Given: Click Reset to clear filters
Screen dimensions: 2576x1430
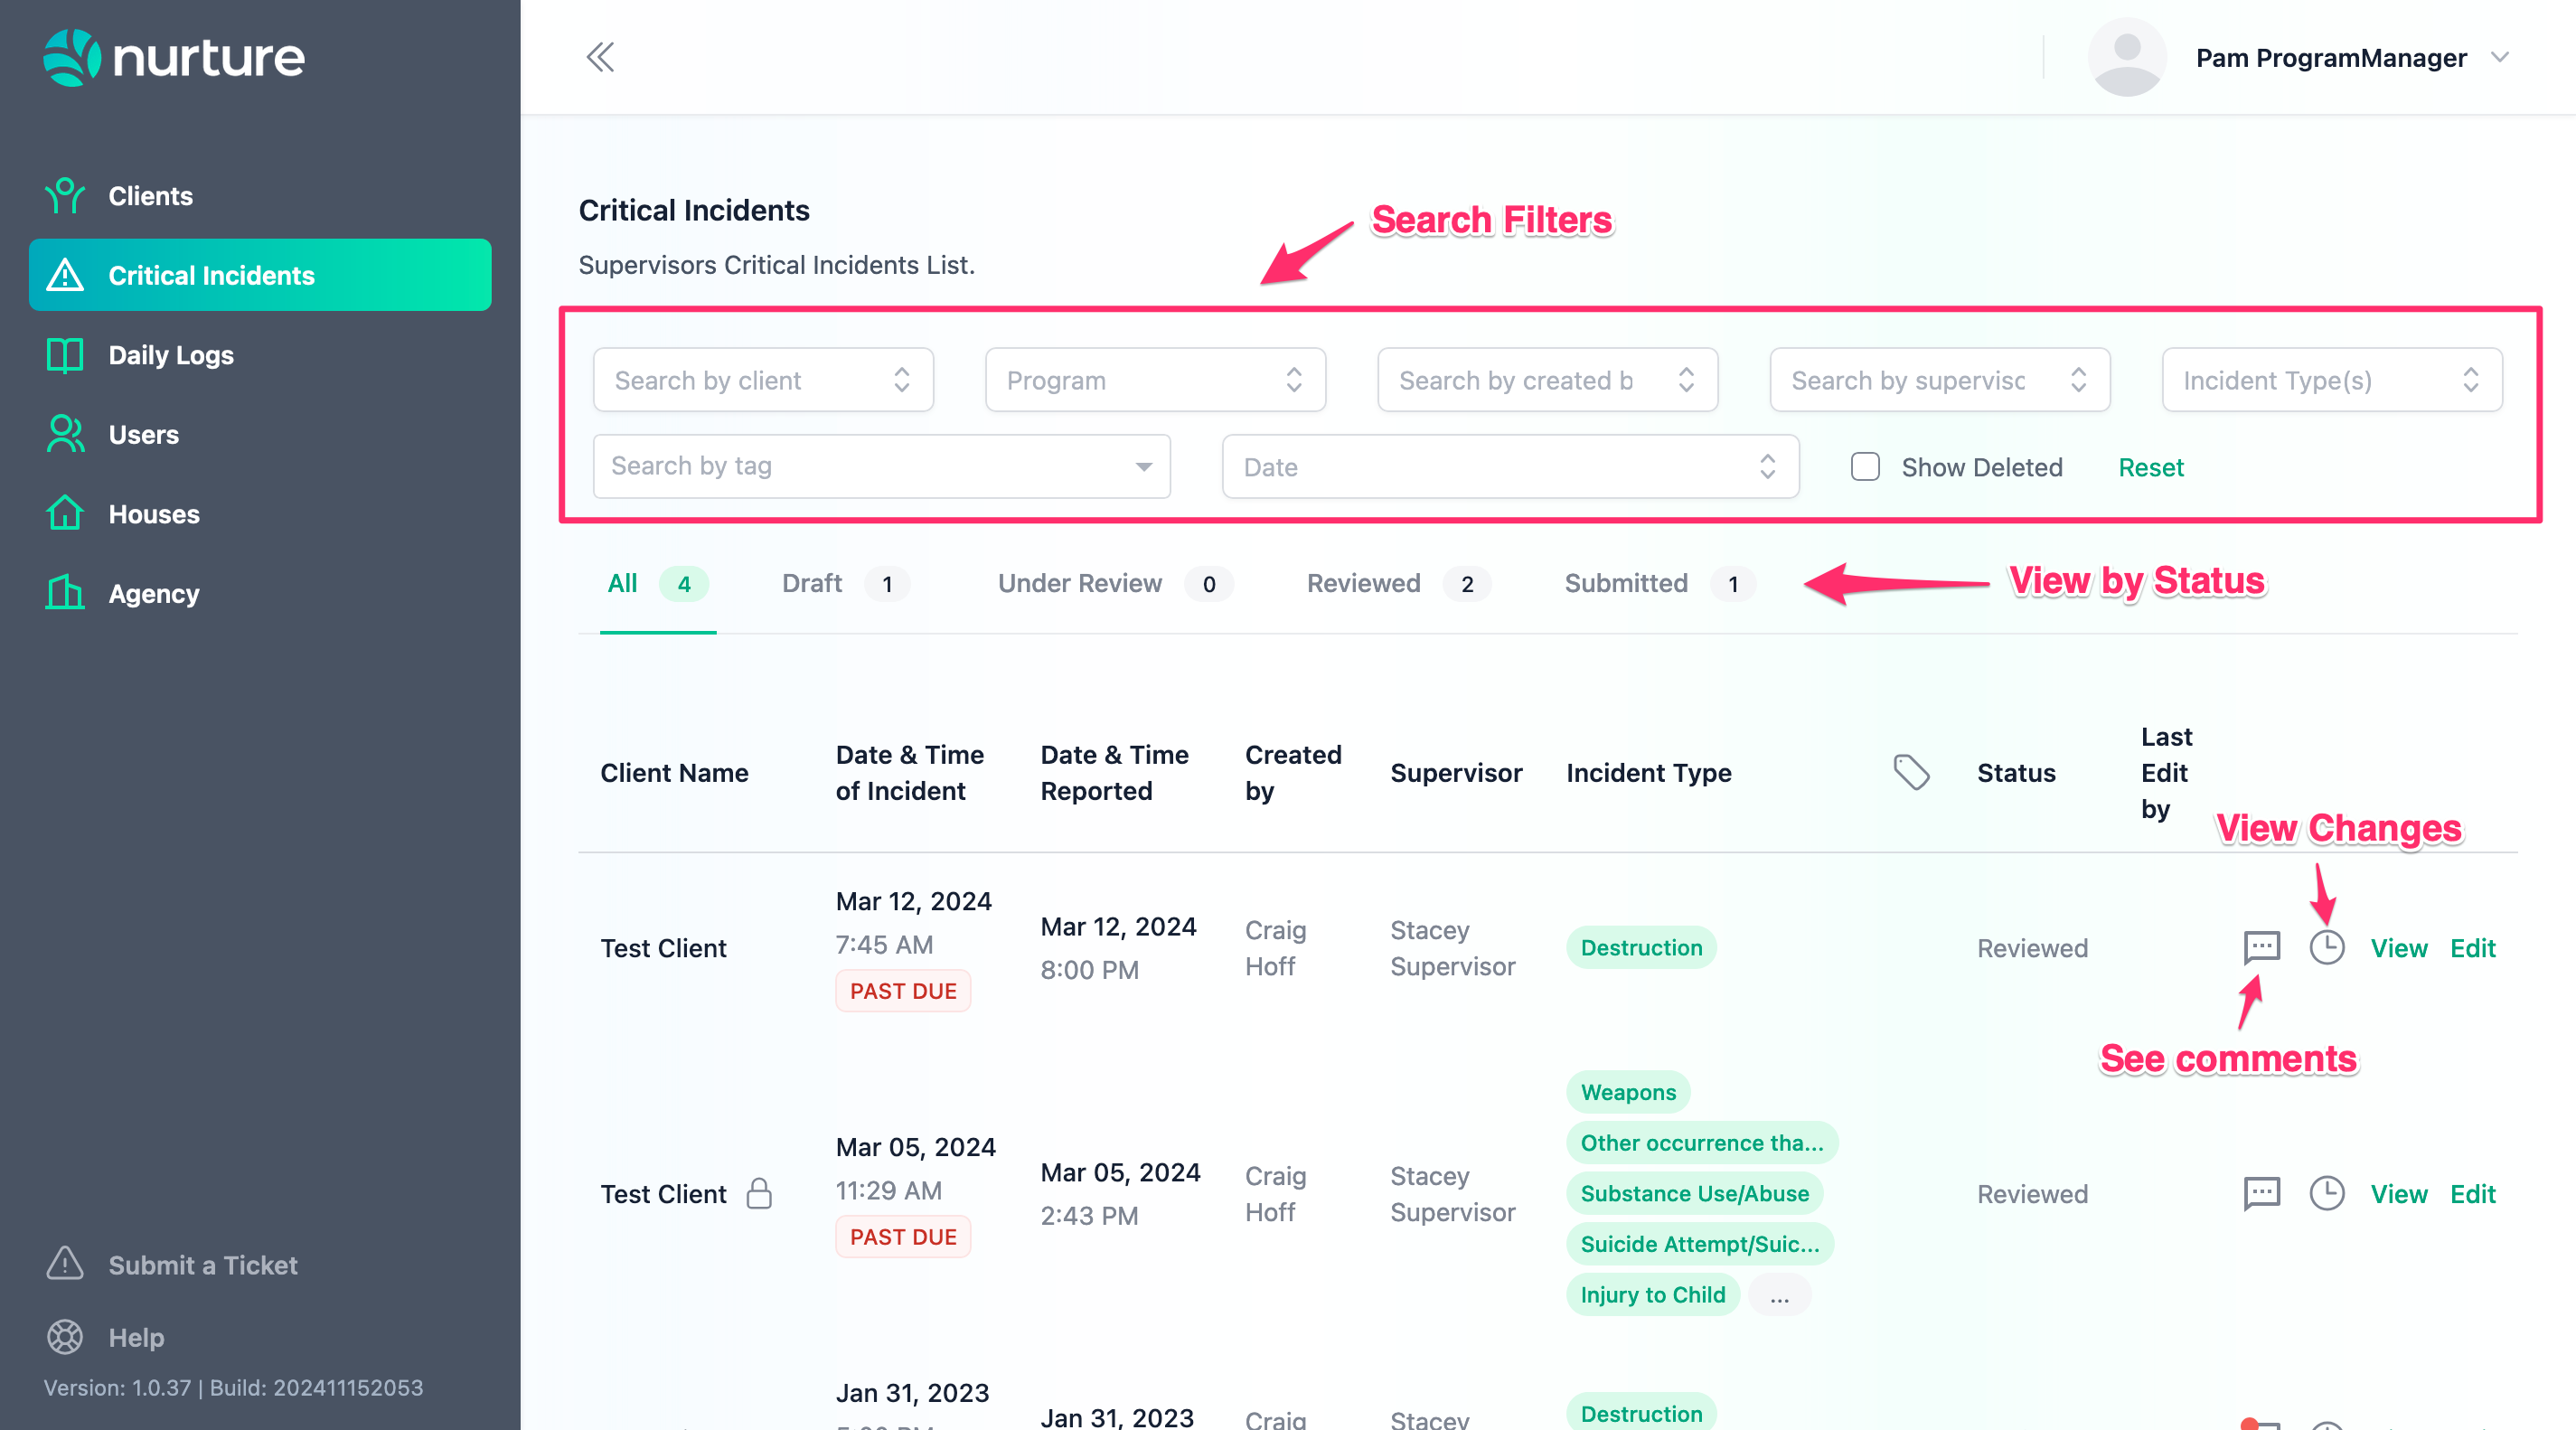Looking at the screenshot, I should [2150, 467].
